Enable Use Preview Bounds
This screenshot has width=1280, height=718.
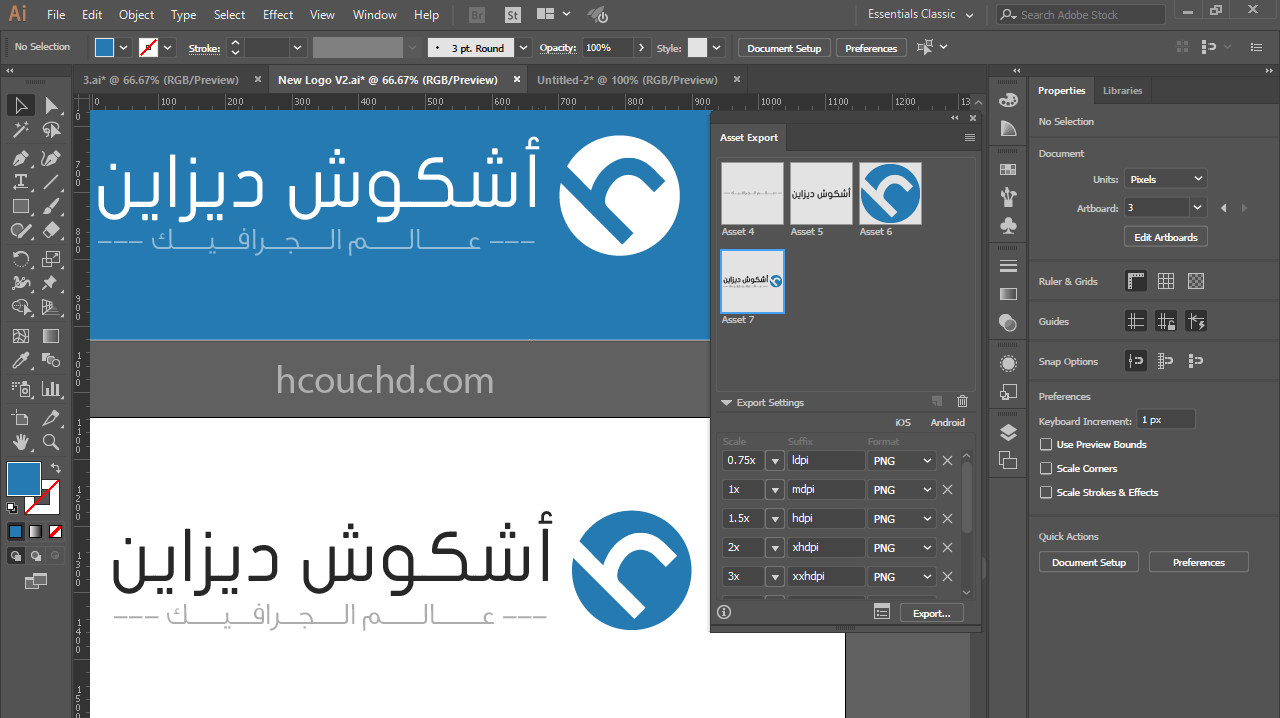pyautogui.click(x=1046, y=444)
